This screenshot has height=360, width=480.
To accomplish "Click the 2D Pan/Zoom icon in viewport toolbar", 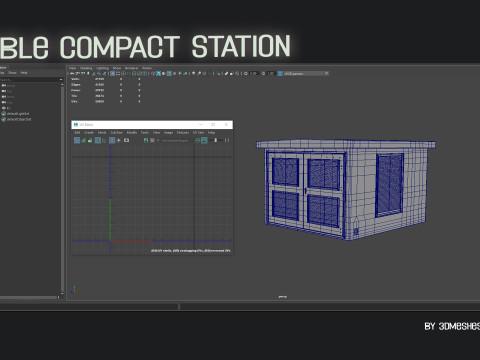I will (99, 73).
